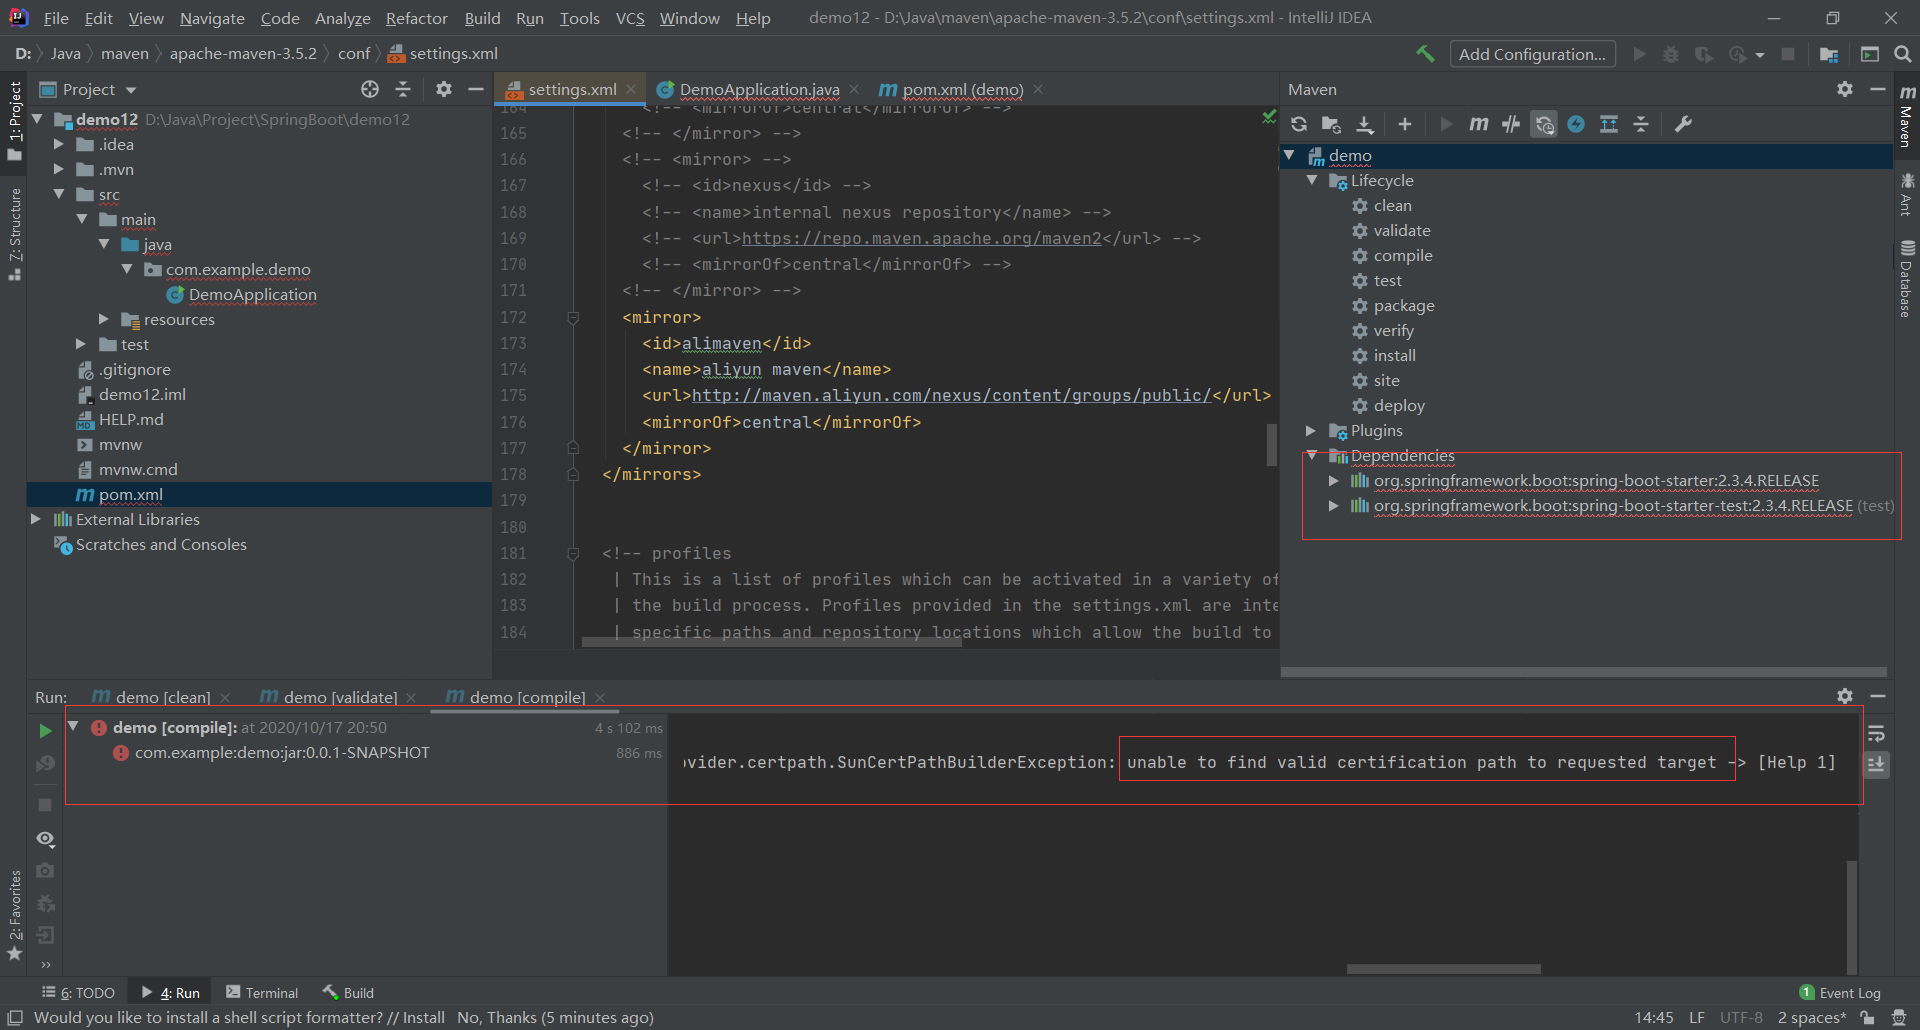Screen dimensions: 1920x1030
Task: Open demo [validate] run tab
Action: point(340,697)
